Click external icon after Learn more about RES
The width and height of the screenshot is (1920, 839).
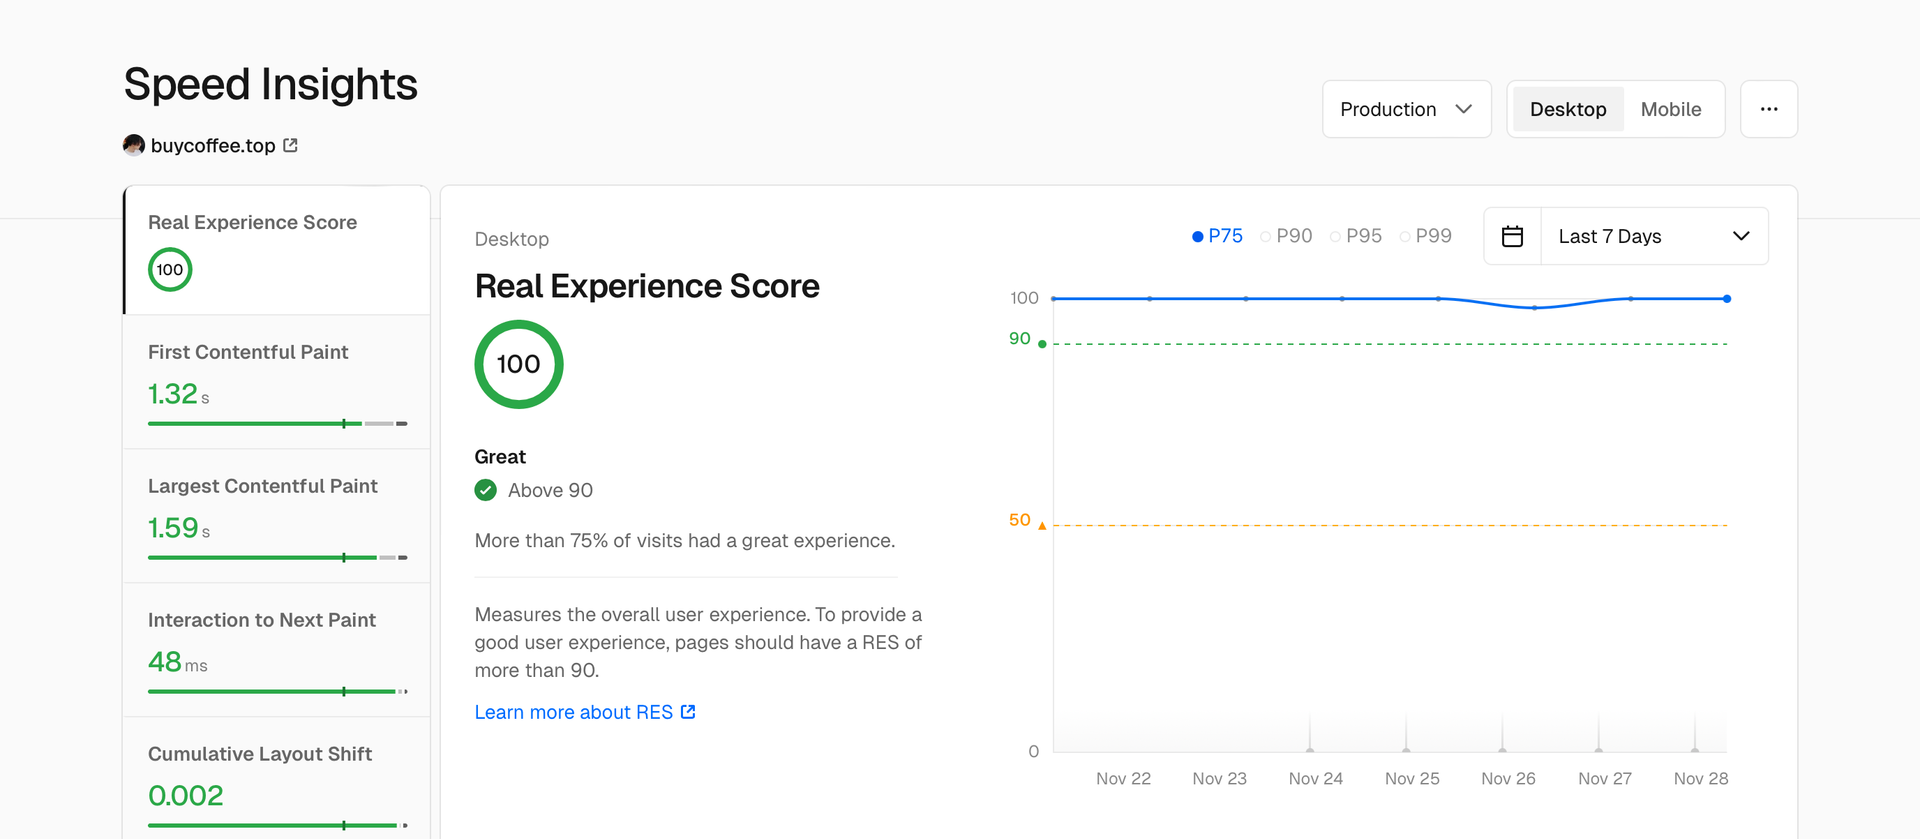pos(688,712)
